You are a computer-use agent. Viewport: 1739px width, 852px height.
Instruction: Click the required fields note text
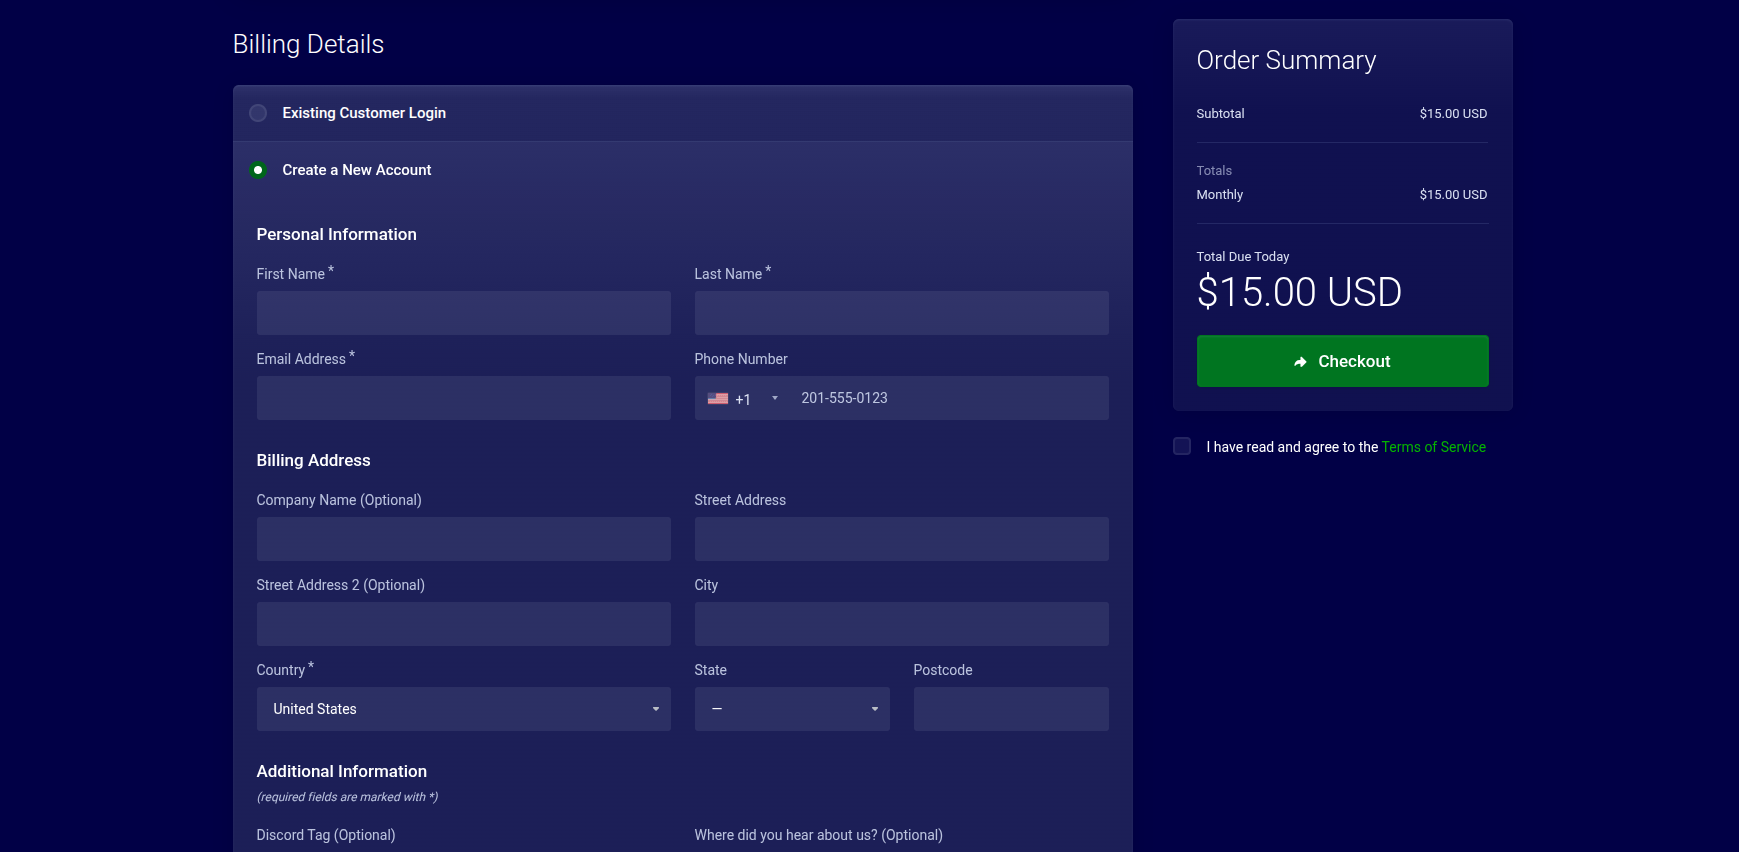(x=347, y=797)
